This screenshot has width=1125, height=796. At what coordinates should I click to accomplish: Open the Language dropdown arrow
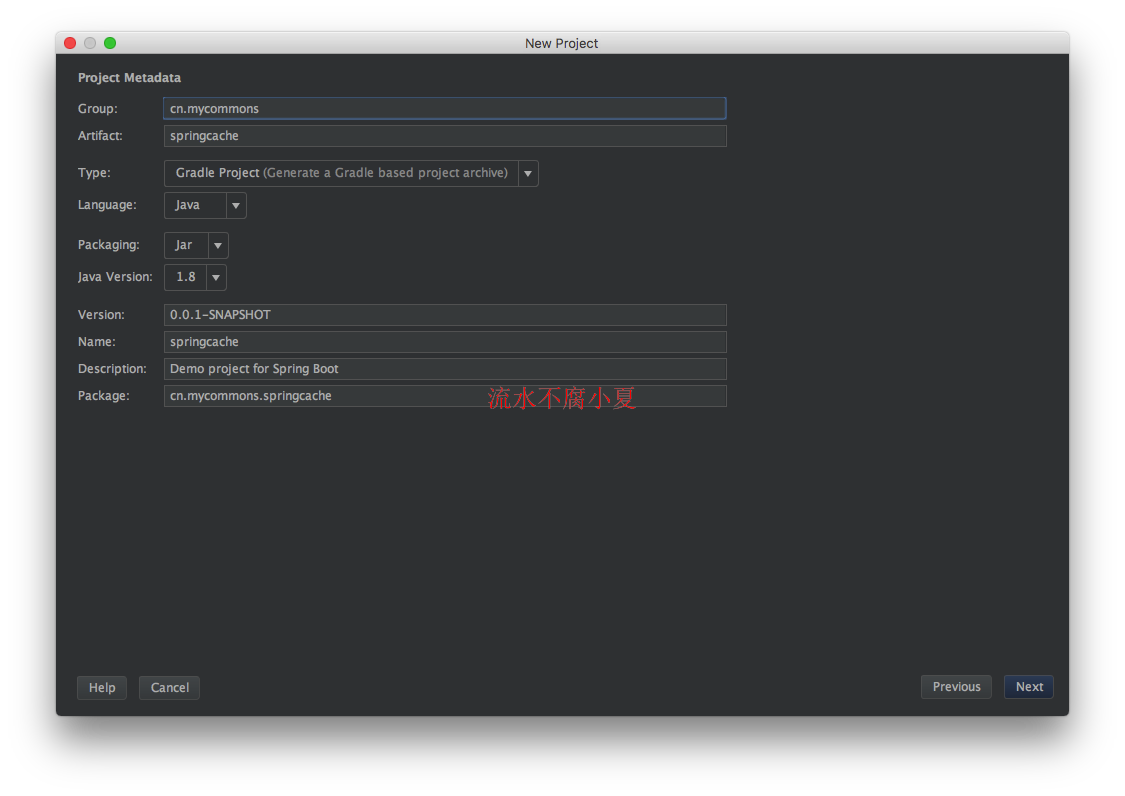pyautogui.click(x=236, y=205)
